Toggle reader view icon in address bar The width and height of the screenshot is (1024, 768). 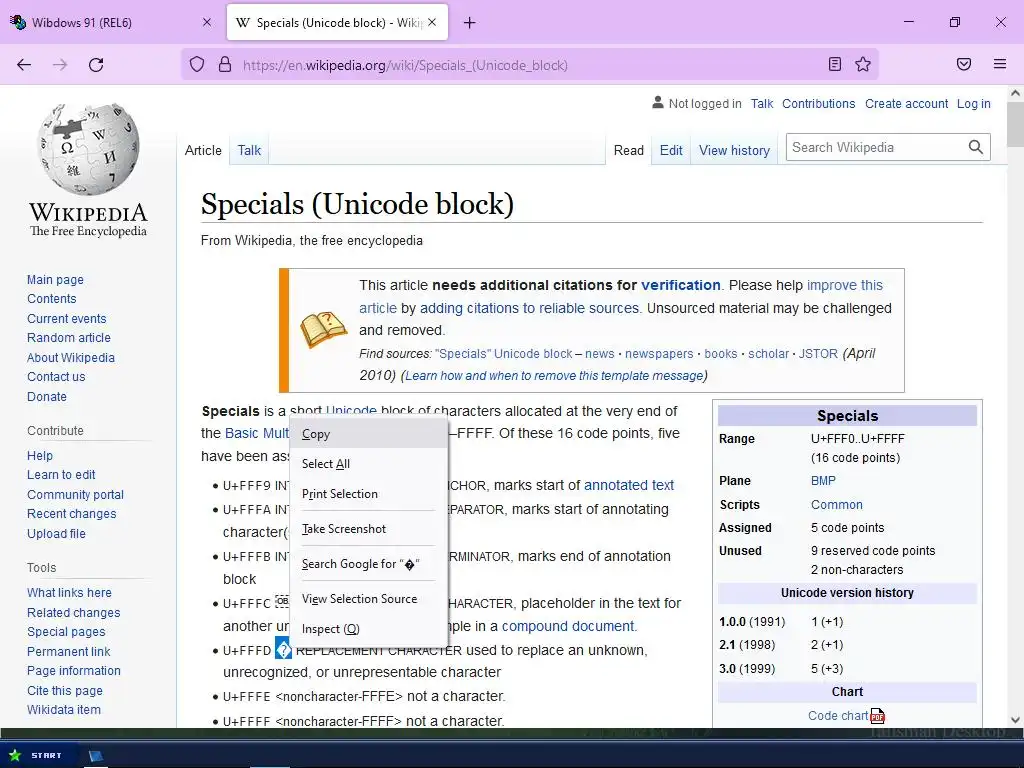pyautogui.click(x=835, y=64)
